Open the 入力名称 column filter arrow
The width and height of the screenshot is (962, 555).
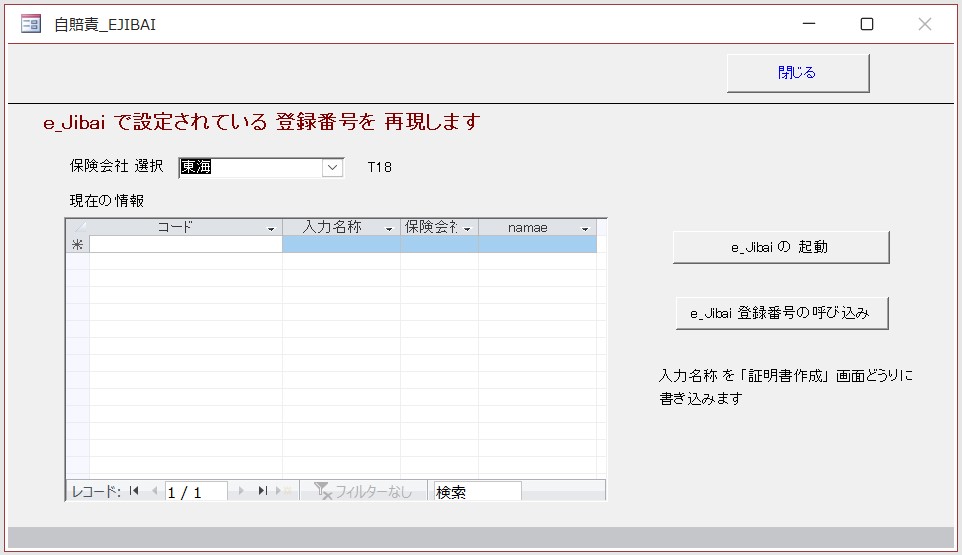pos(389,229)
